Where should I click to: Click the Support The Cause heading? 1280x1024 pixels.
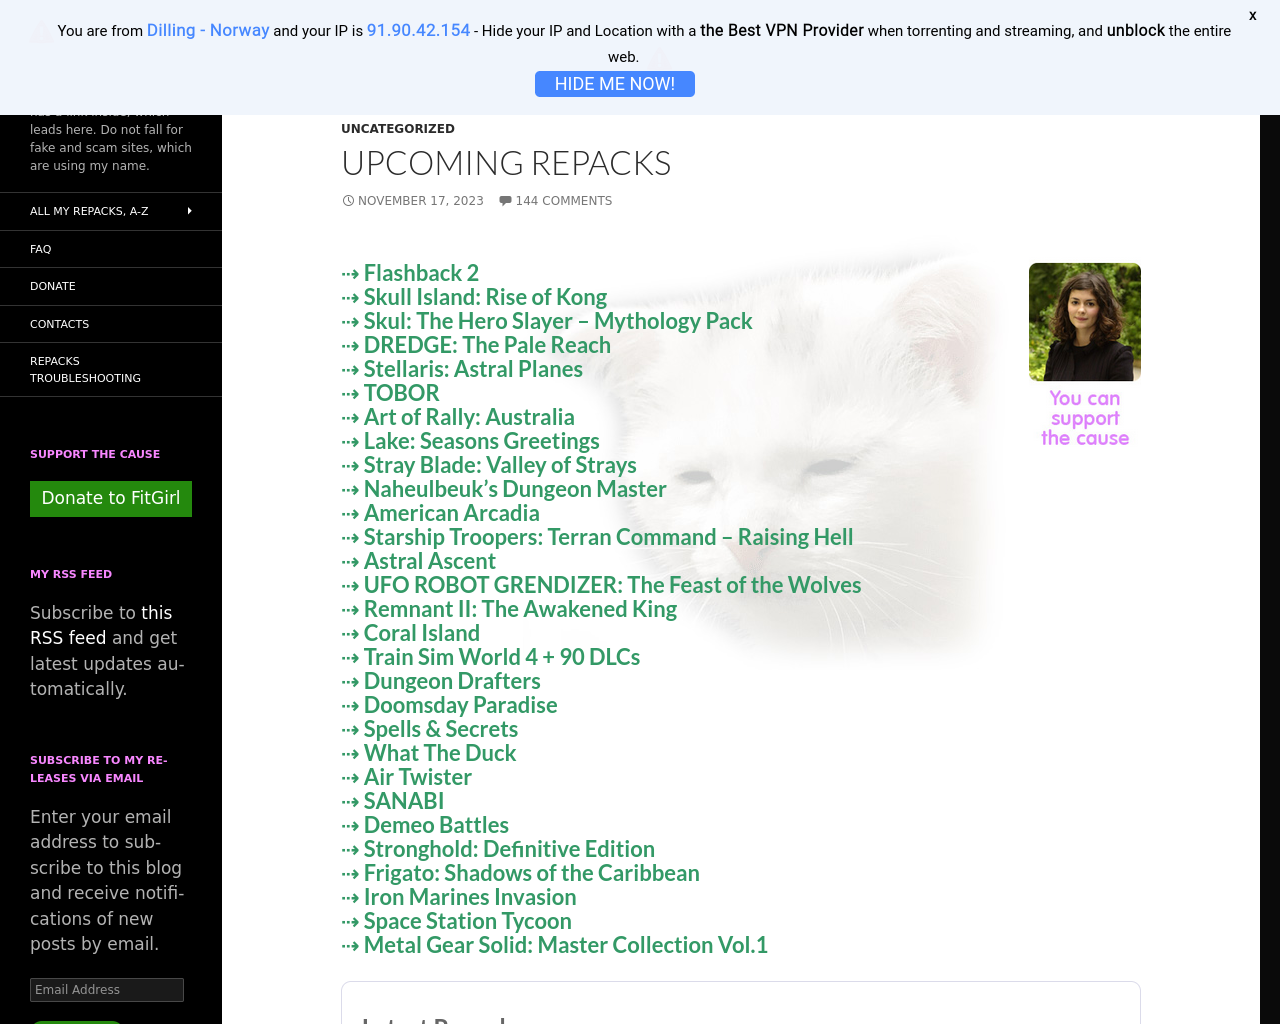point(95,454)
